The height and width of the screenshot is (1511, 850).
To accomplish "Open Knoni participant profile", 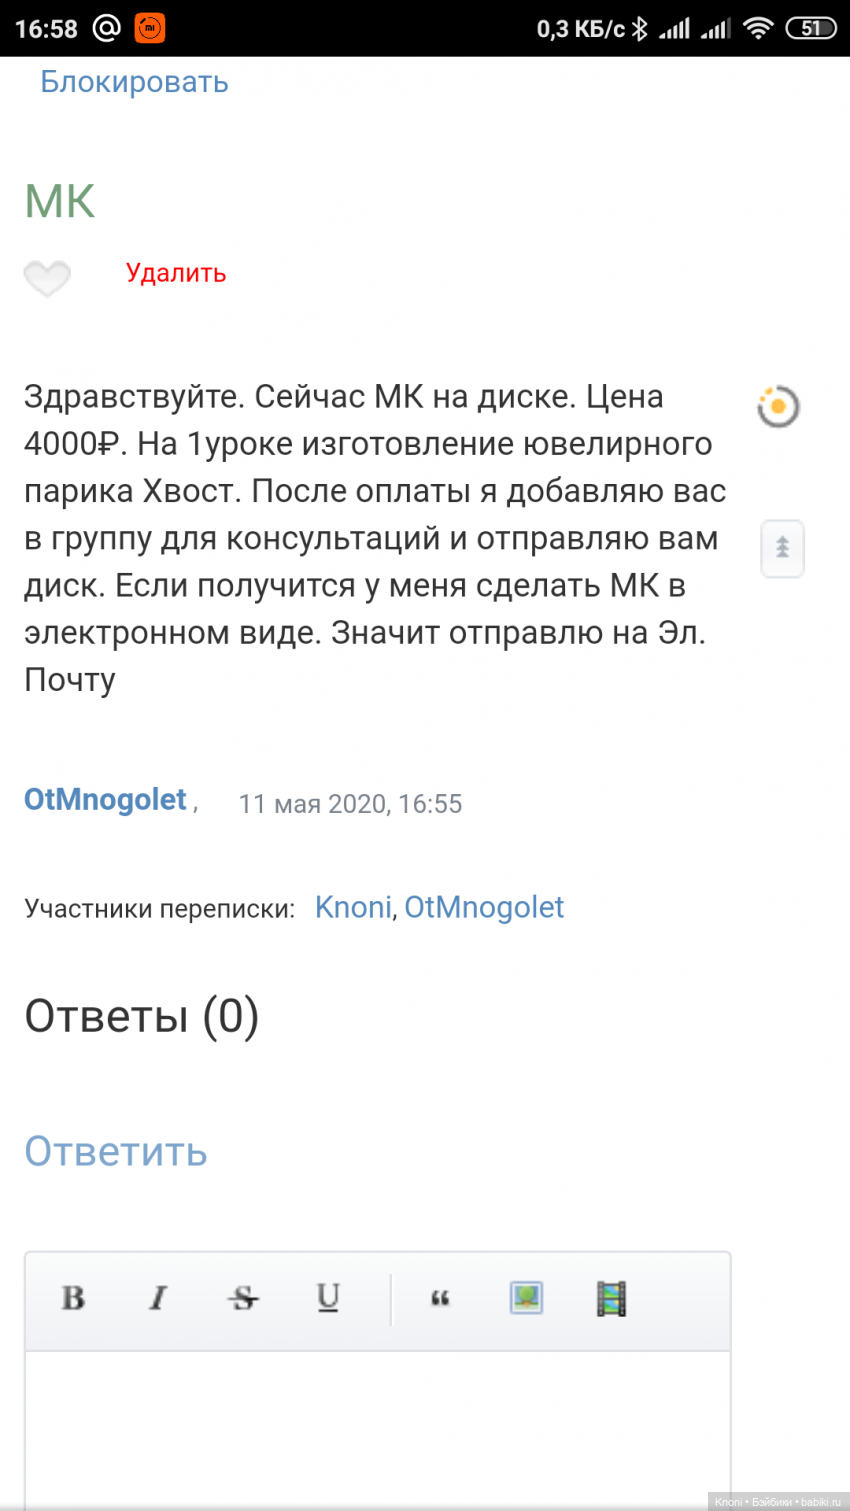I will coord(353,907).
